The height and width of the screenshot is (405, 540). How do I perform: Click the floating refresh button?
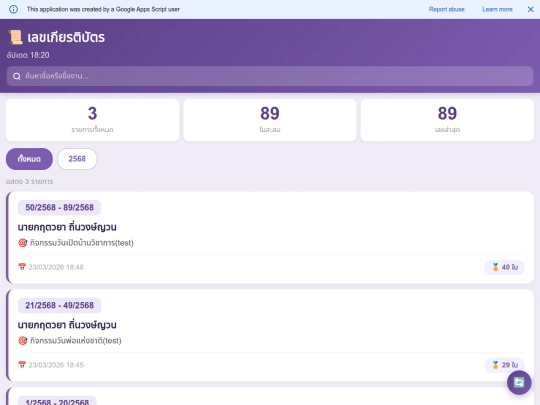coord(519,382)
